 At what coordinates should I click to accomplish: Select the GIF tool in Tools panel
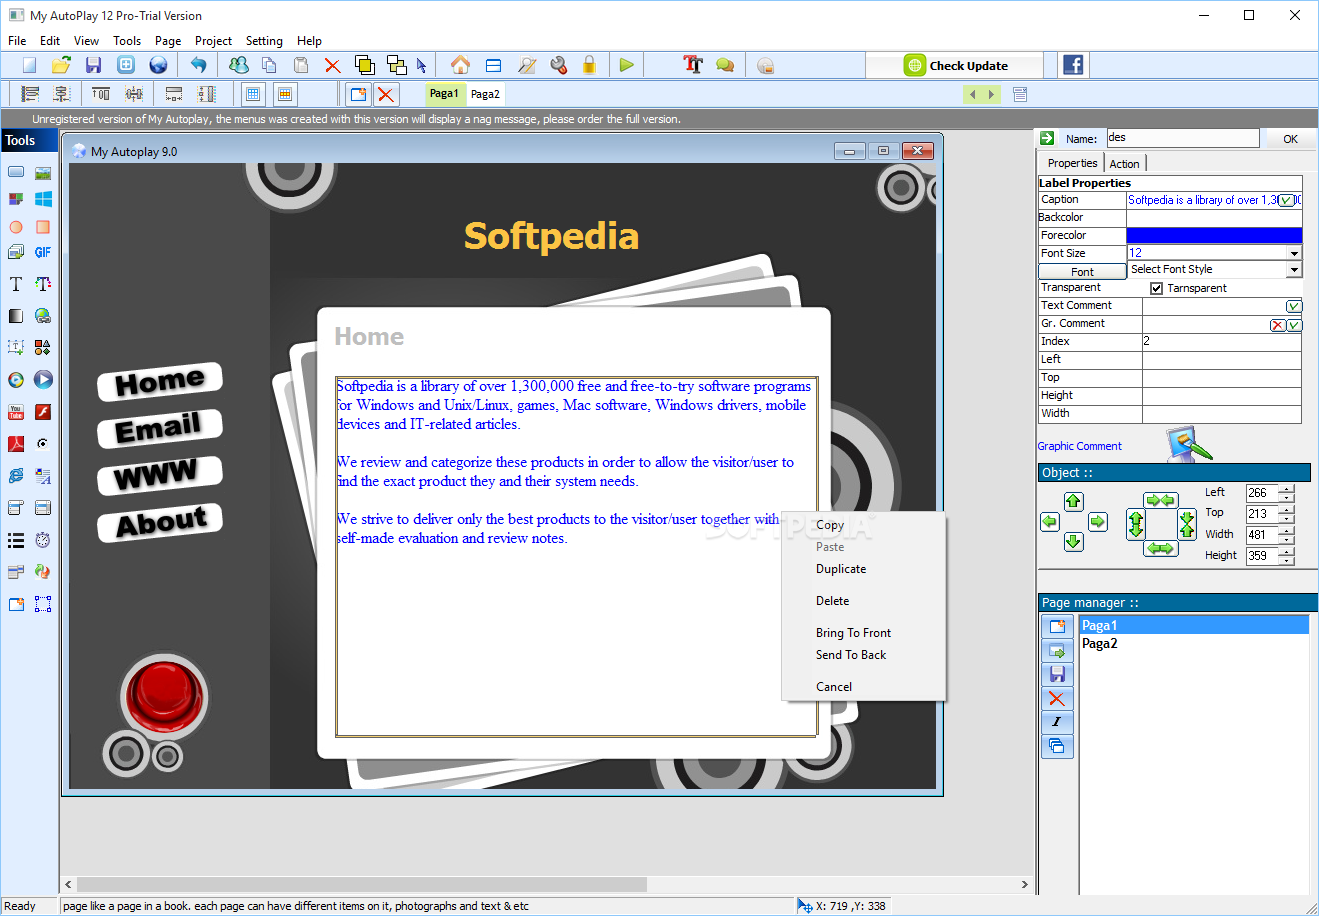coord(43,252)
